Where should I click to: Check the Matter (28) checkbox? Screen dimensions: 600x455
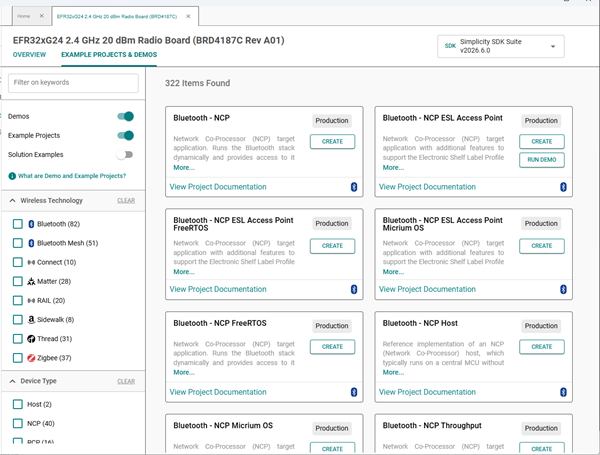click(18, 281)
